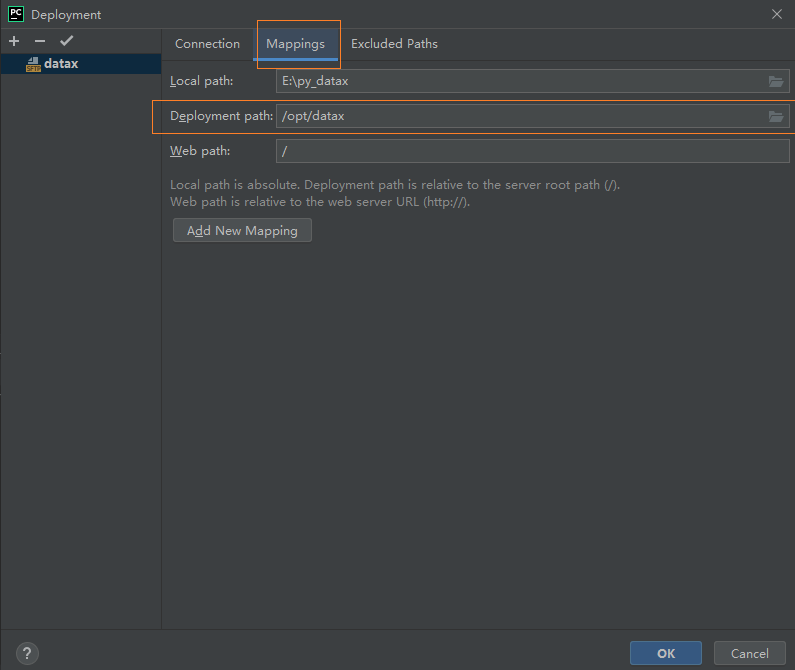This screenshot has height=670, width=795.
Task: Browse for local path folder
Action: click(x=776, y=81)
